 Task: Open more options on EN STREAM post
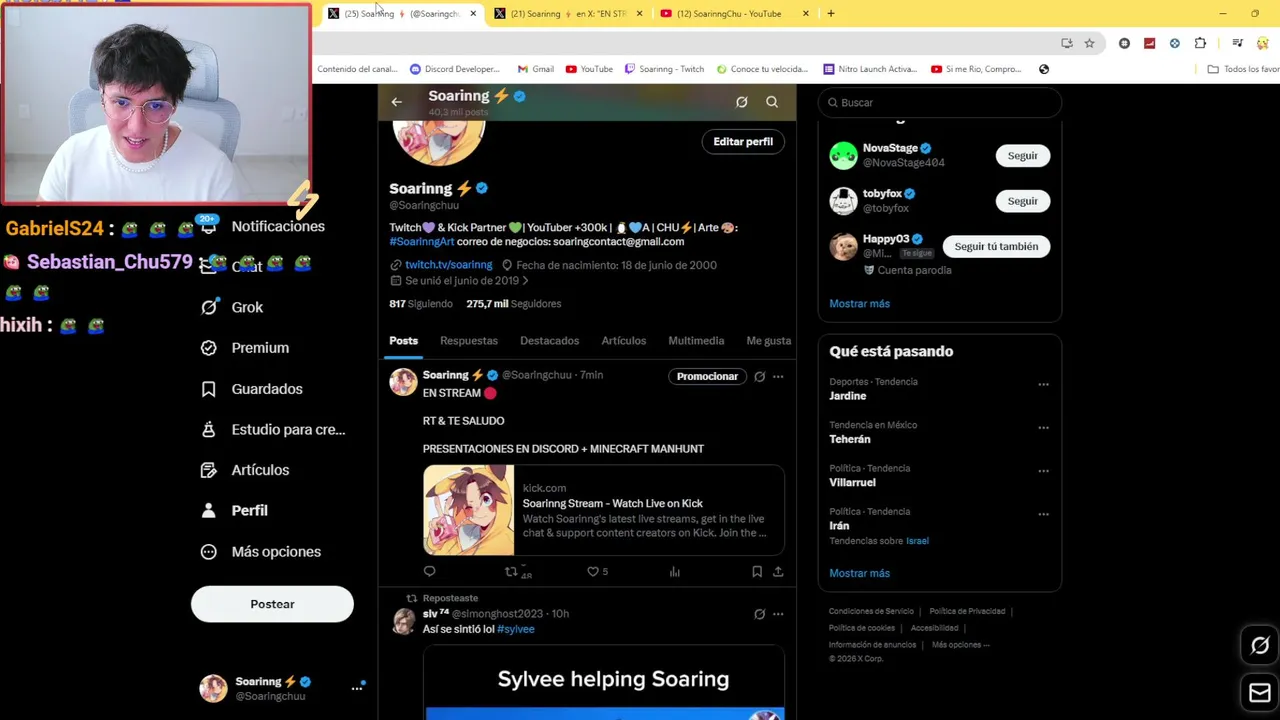778,377
